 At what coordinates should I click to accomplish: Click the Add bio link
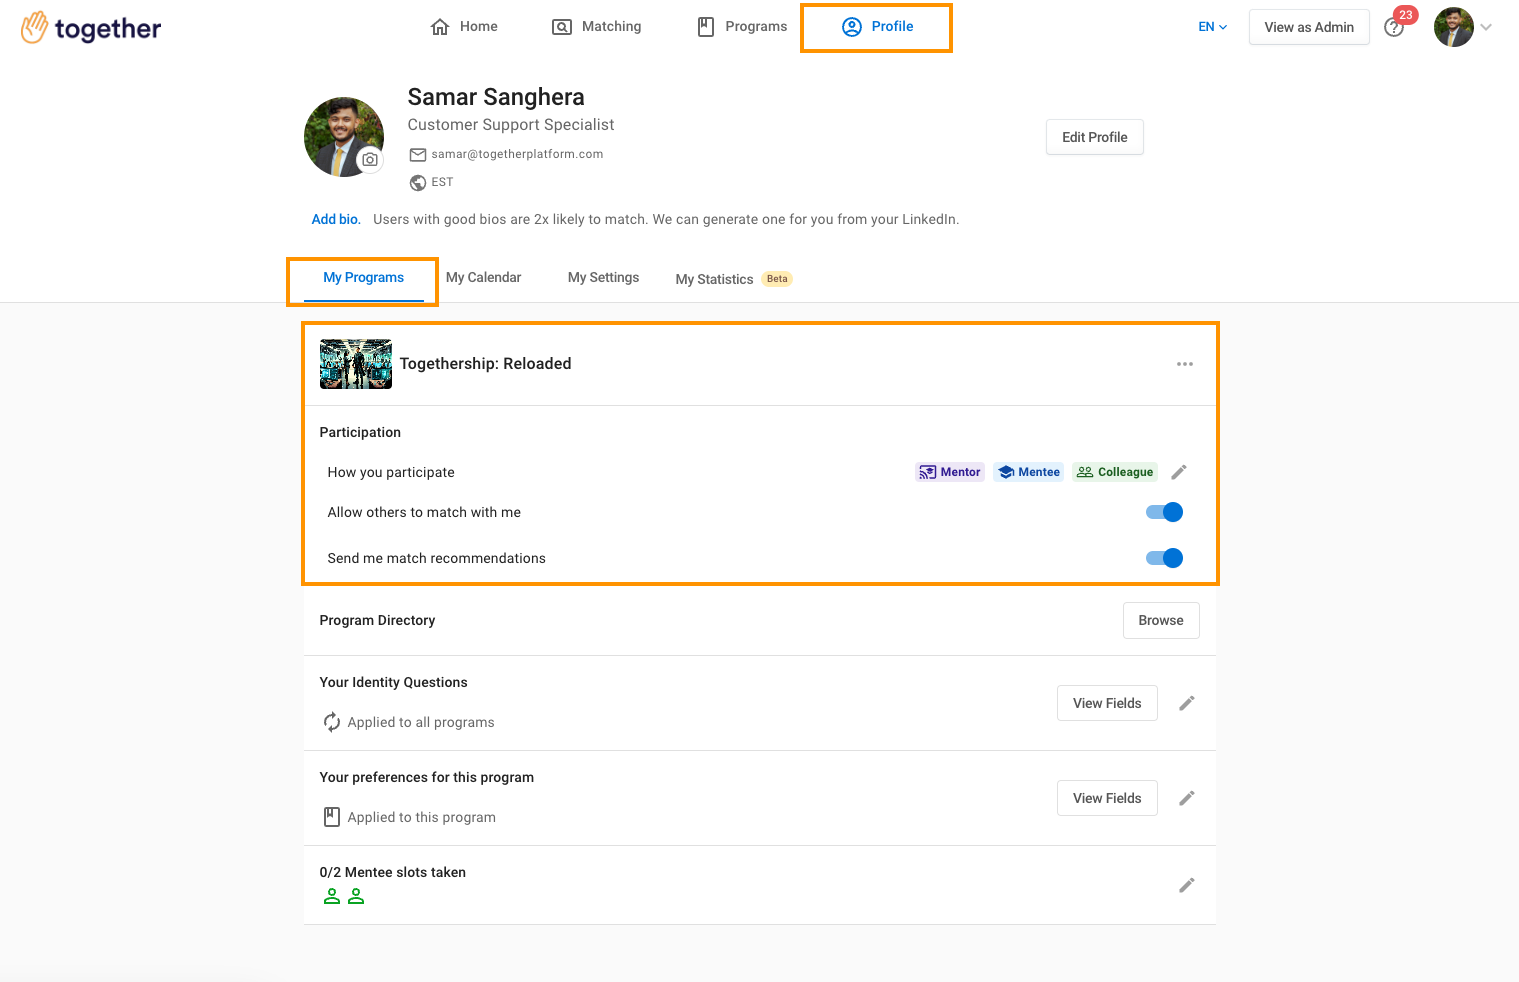336,219
